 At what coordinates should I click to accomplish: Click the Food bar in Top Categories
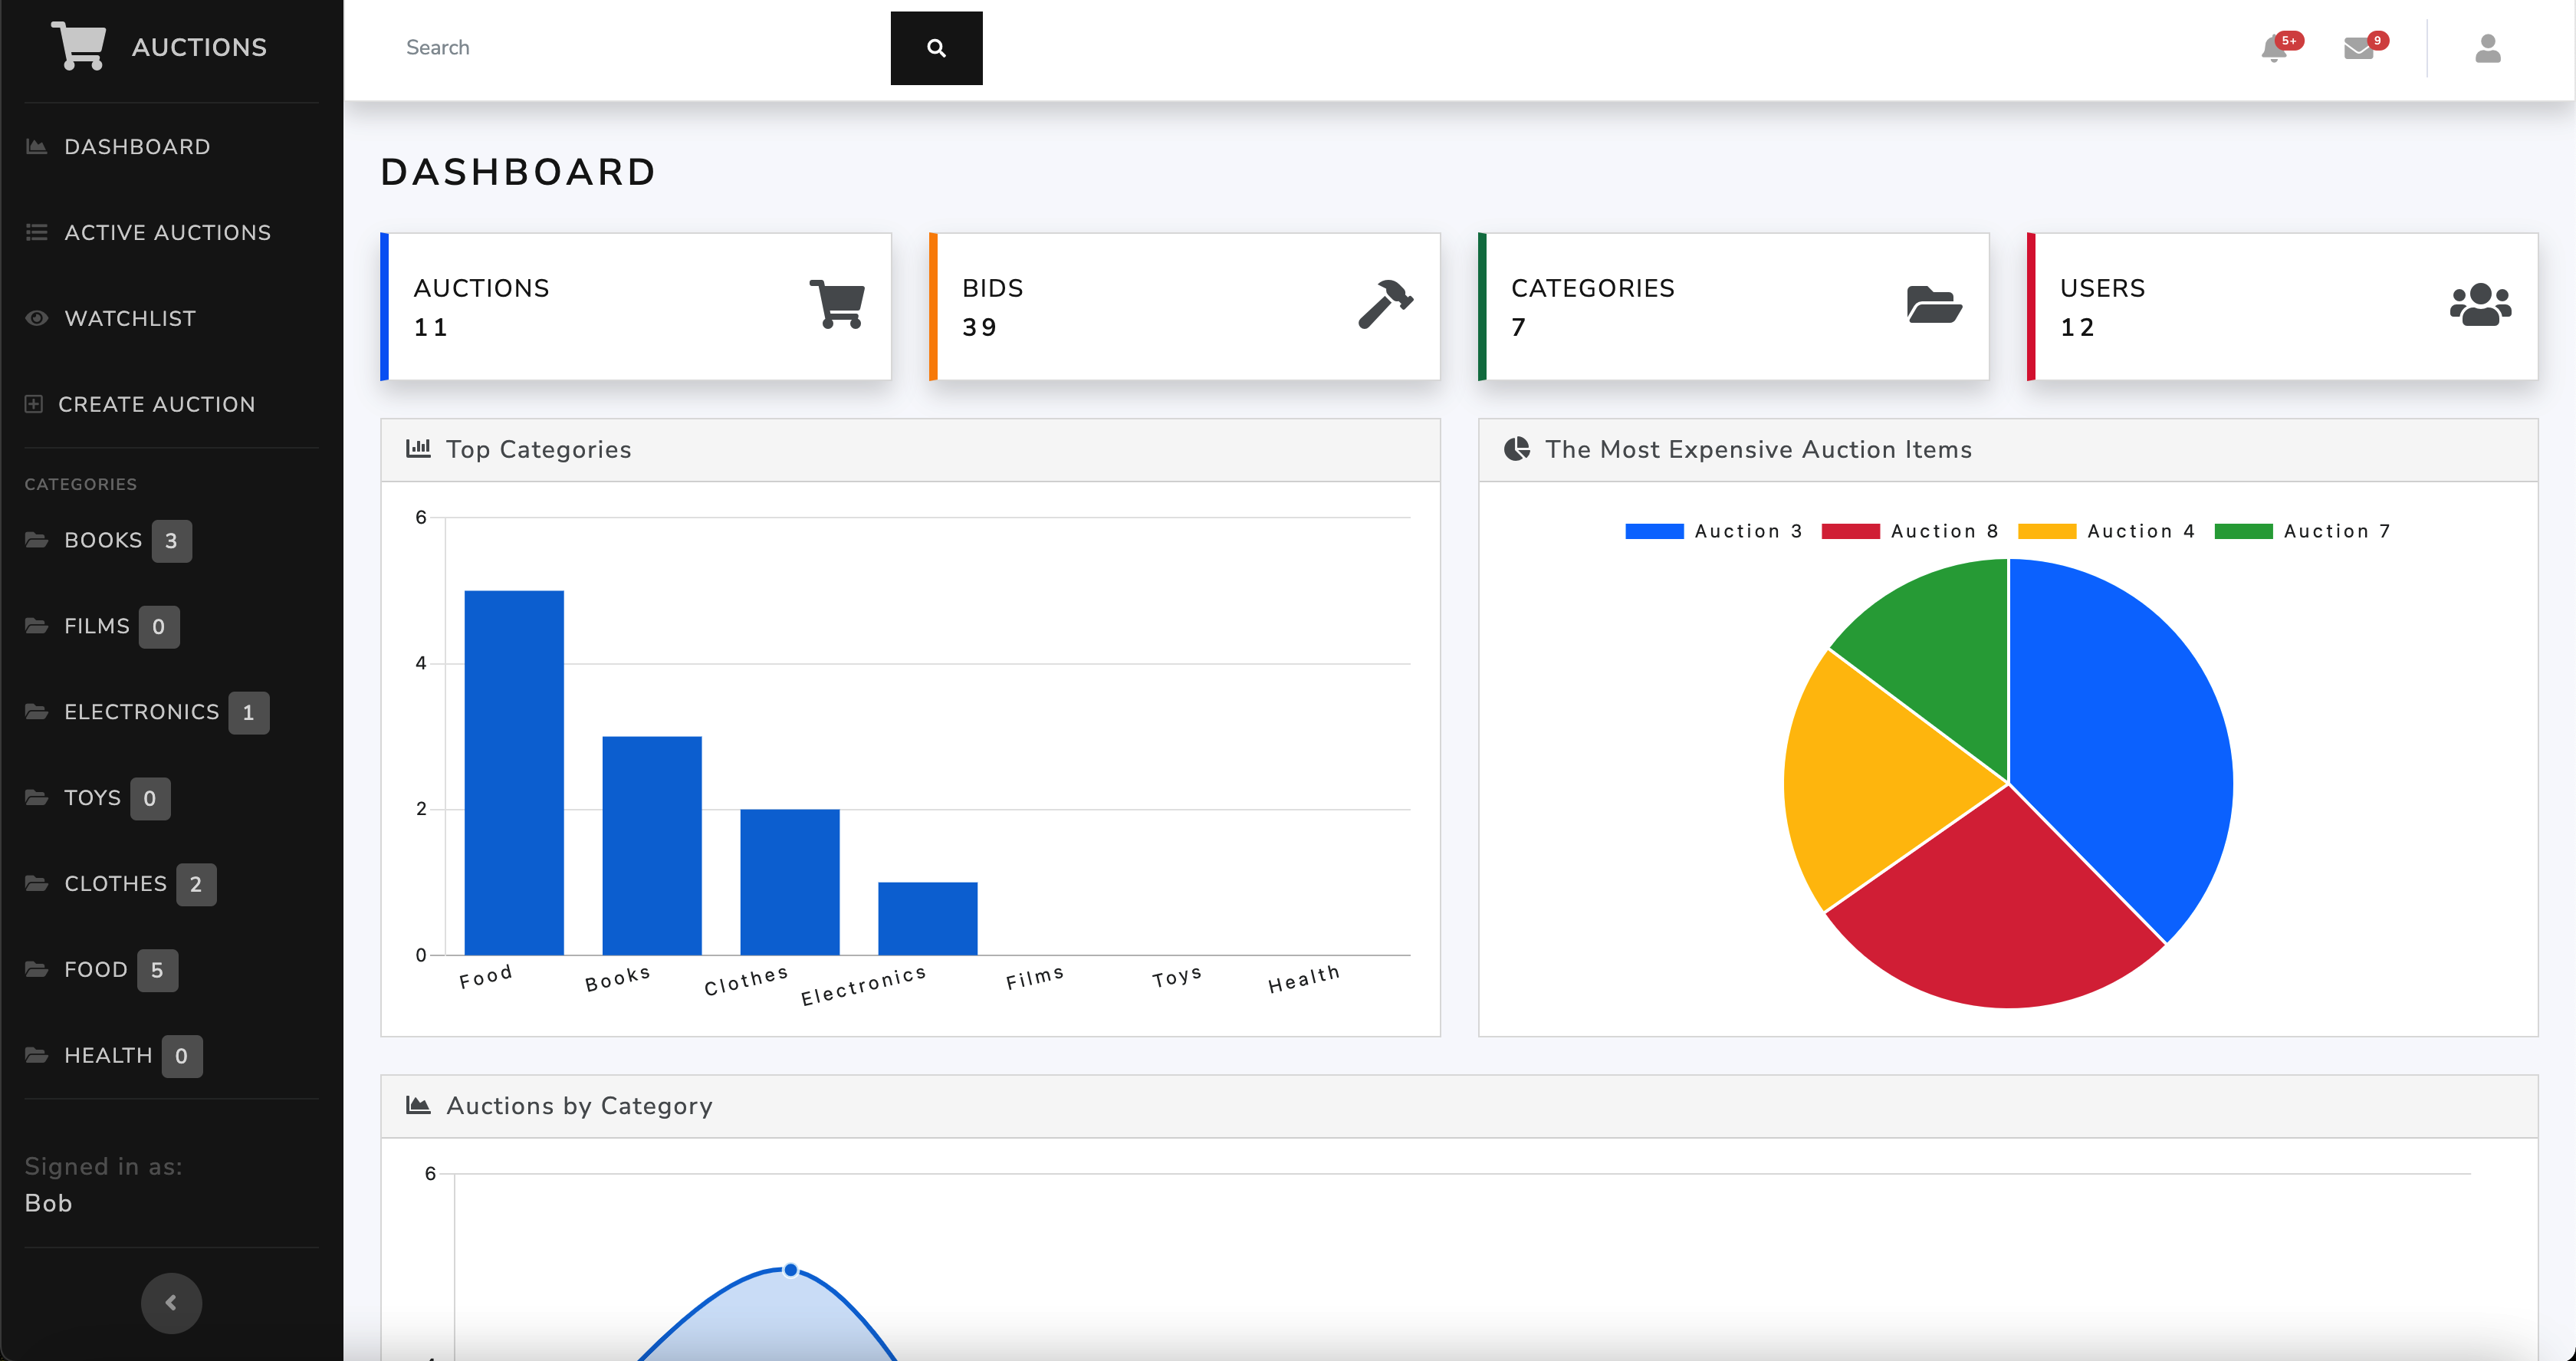(514, 773)
